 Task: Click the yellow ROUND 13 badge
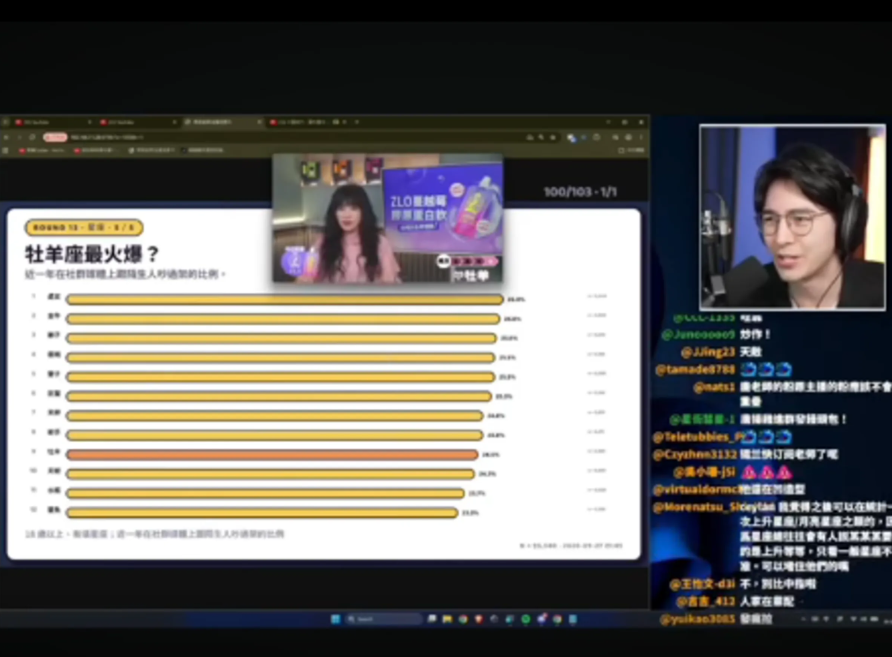[x=84, y=228]
